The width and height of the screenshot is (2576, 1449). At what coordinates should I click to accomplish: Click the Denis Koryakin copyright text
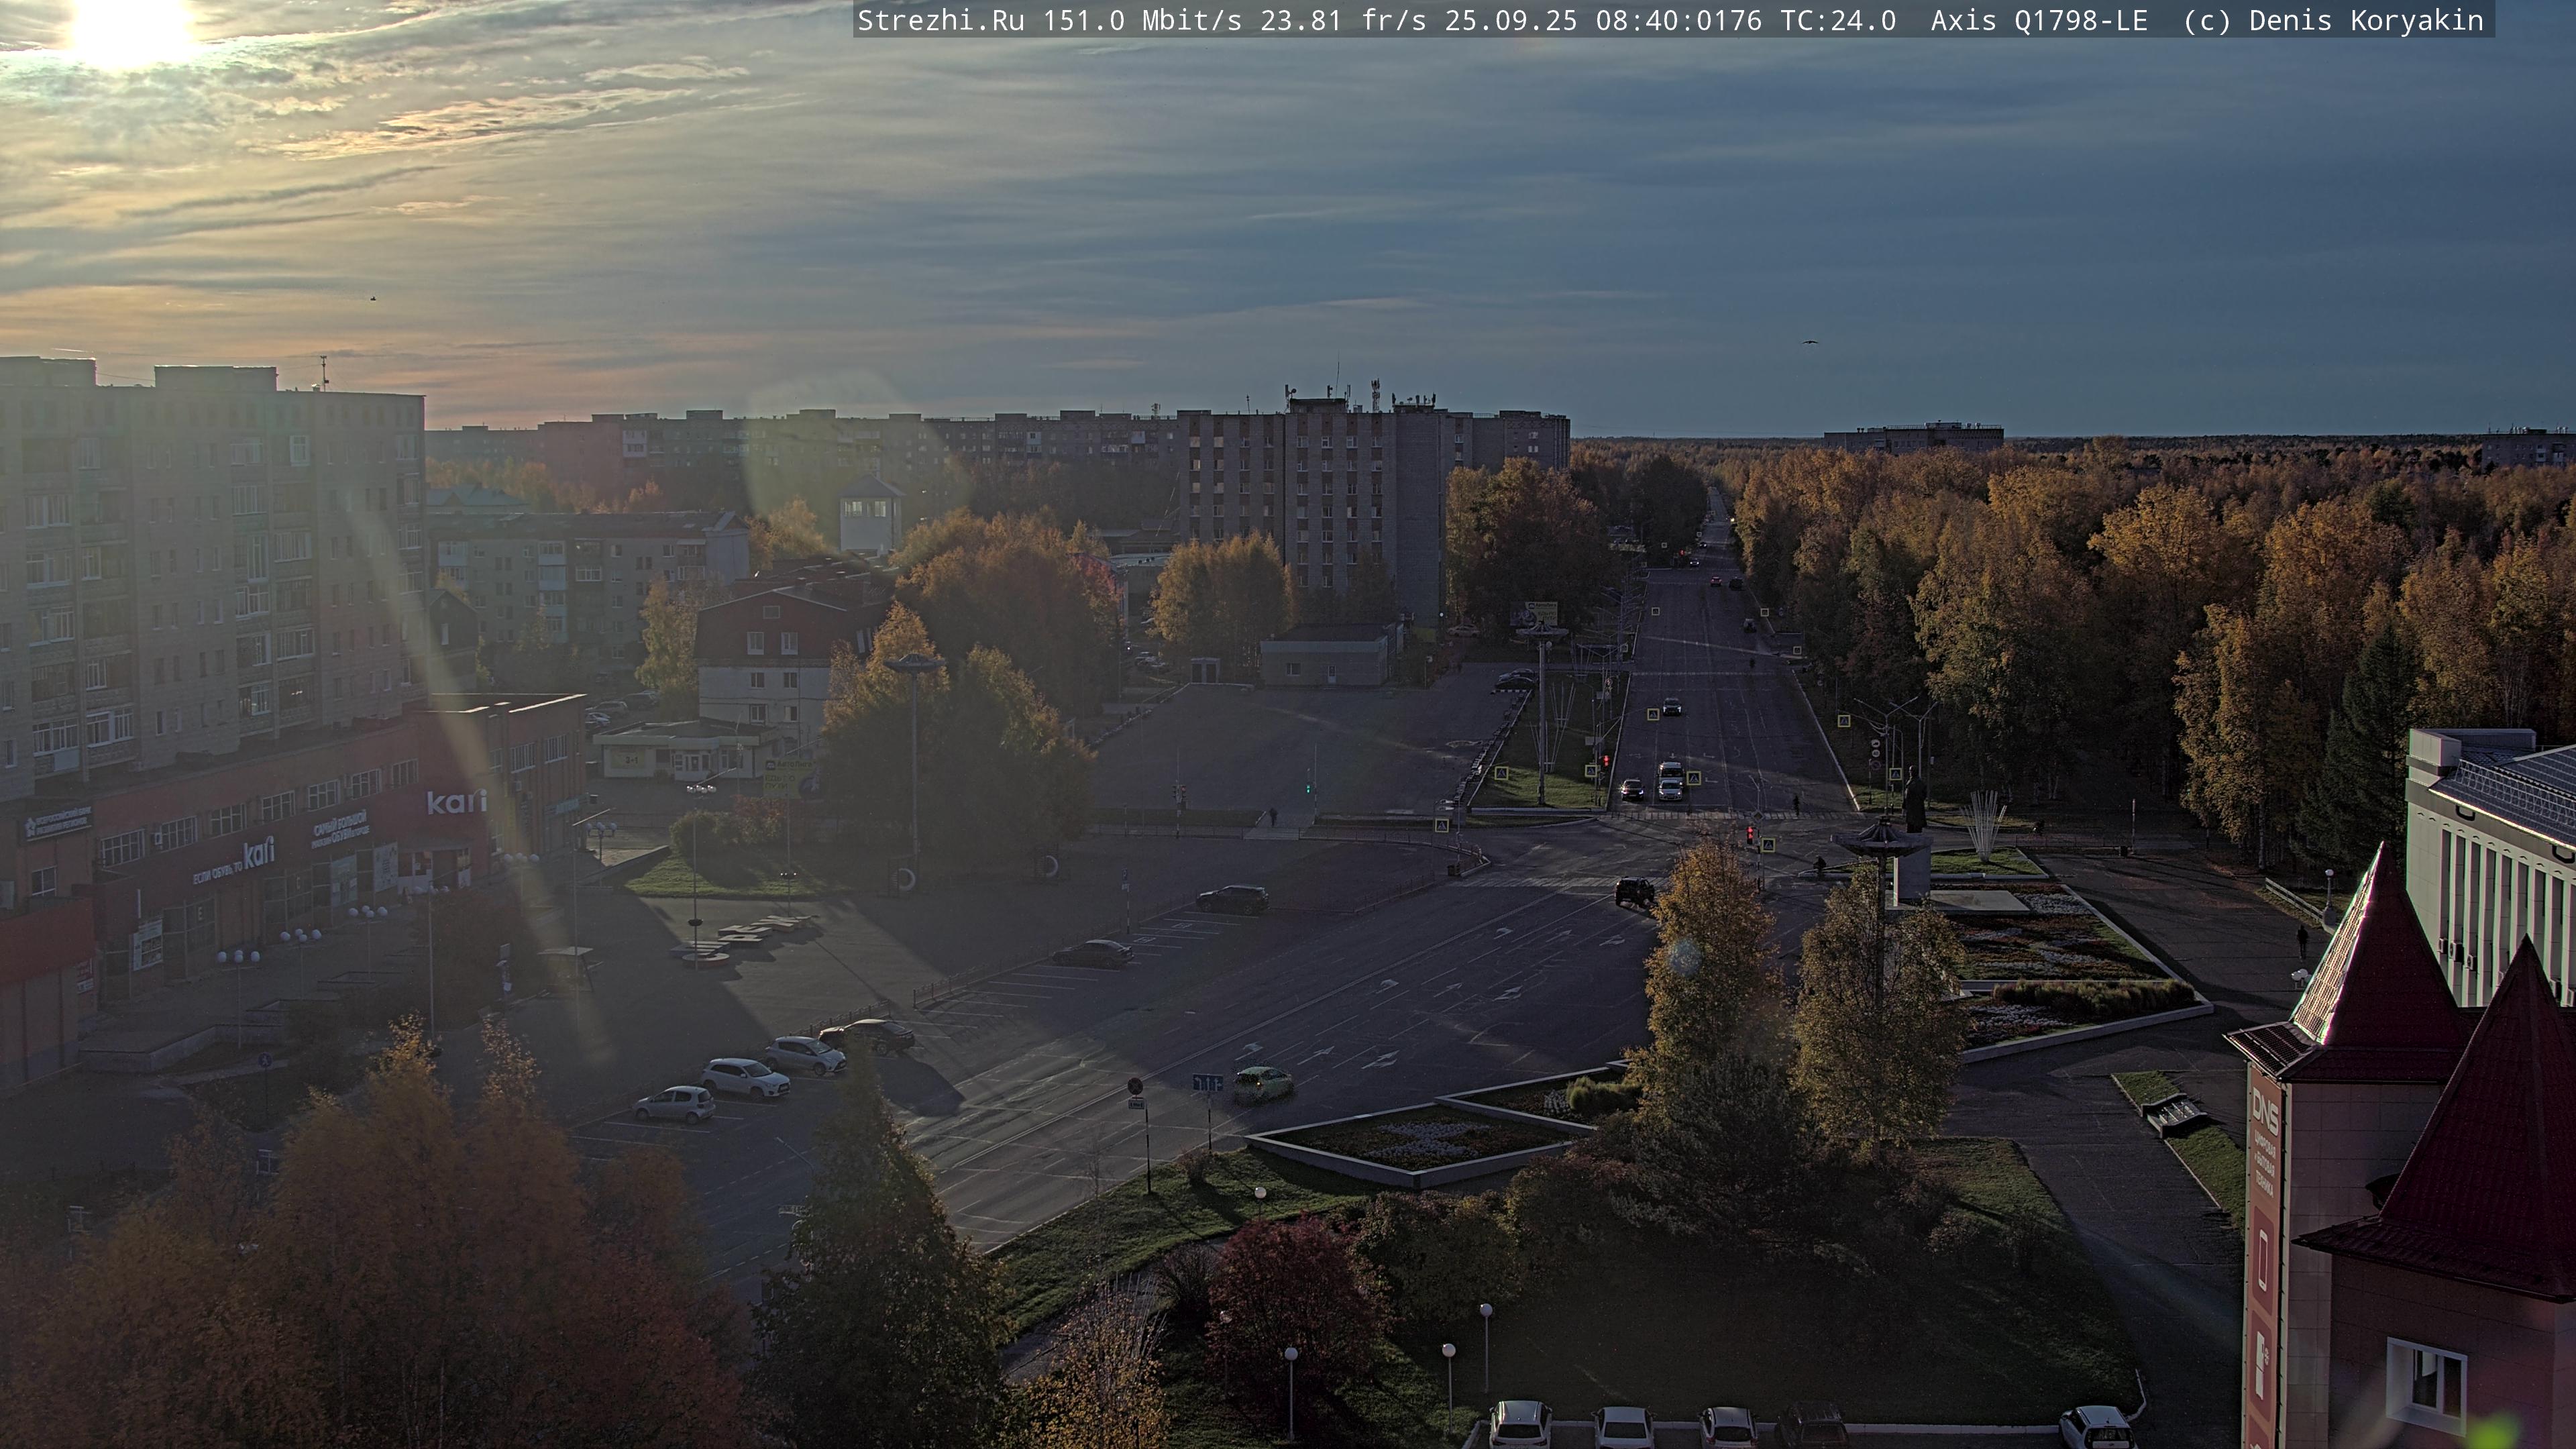[2366, 21]
